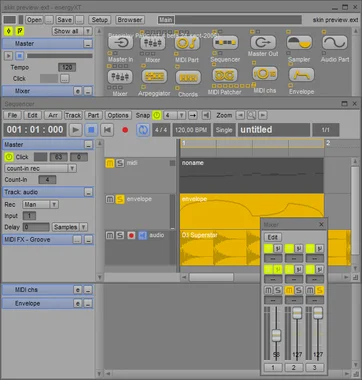Click the Master Out component icon

coord(263,43)
